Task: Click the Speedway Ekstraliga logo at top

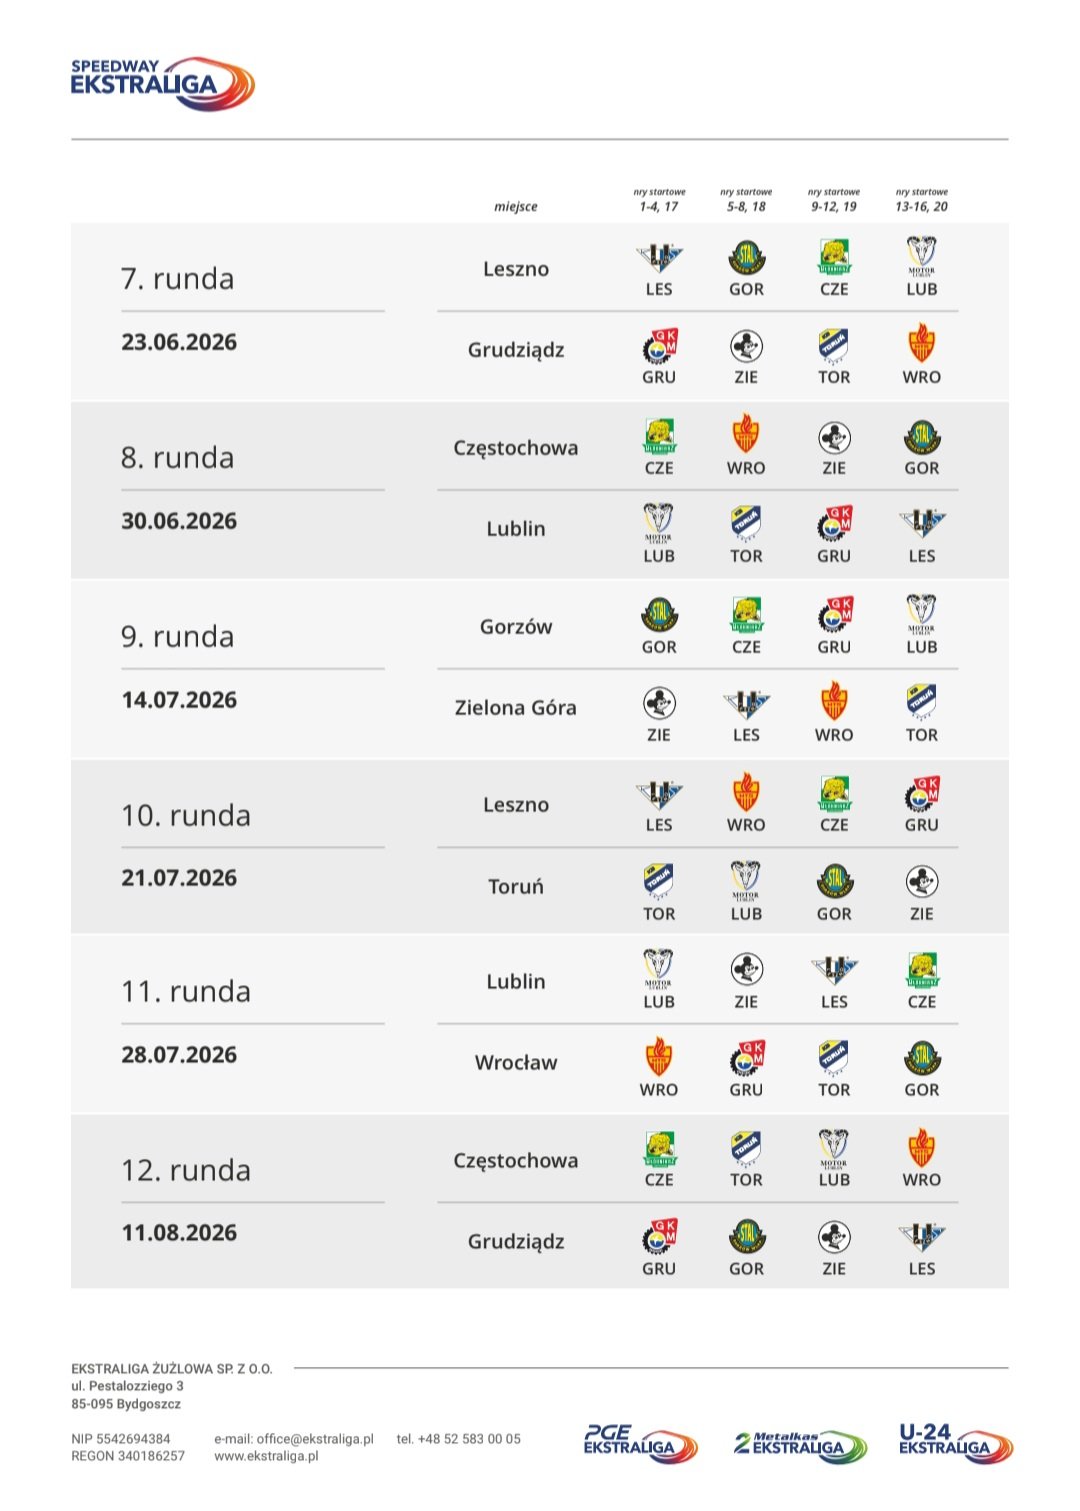Action: point(162,83)
